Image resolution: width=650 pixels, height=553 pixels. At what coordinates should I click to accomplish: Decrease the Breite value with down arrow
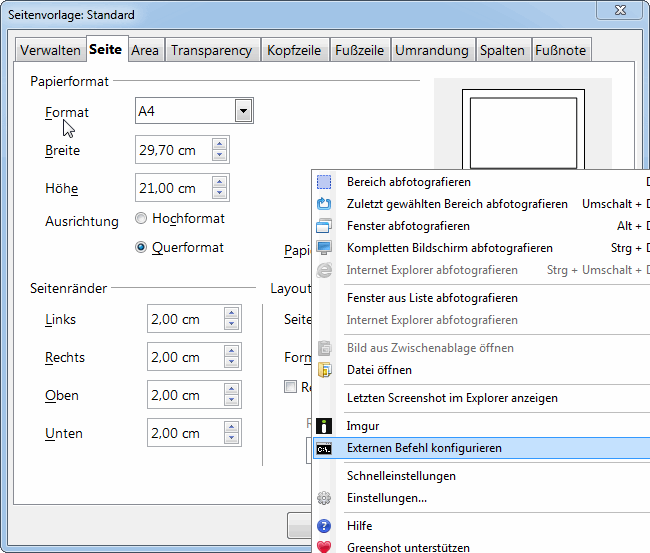(219, 155)
